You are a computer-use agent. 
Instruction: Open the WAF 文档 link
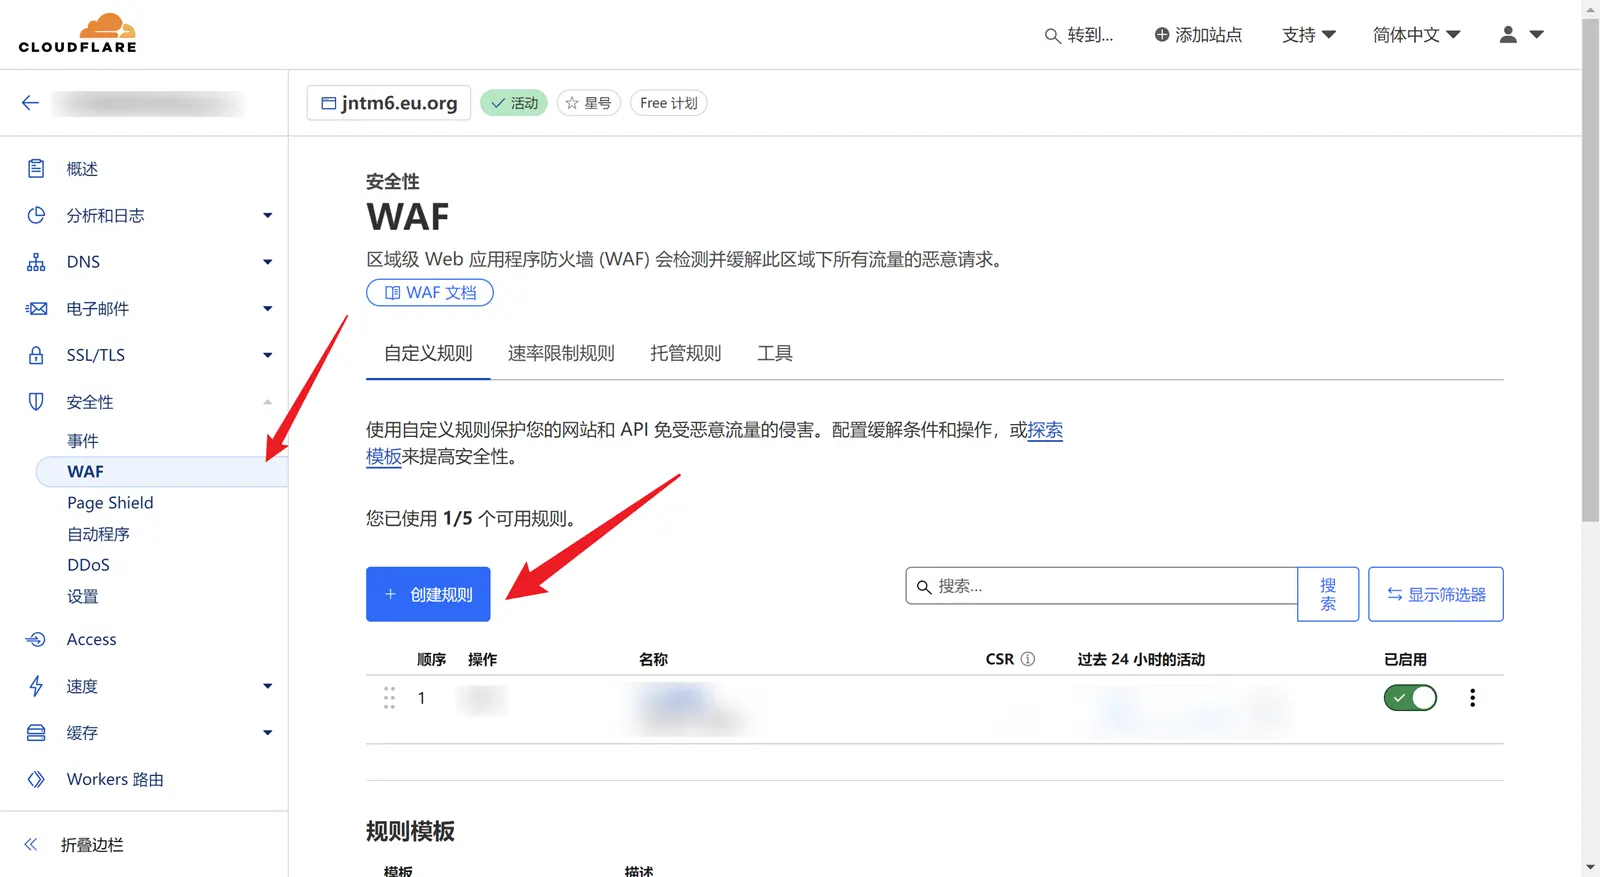(x=430, y=293)
